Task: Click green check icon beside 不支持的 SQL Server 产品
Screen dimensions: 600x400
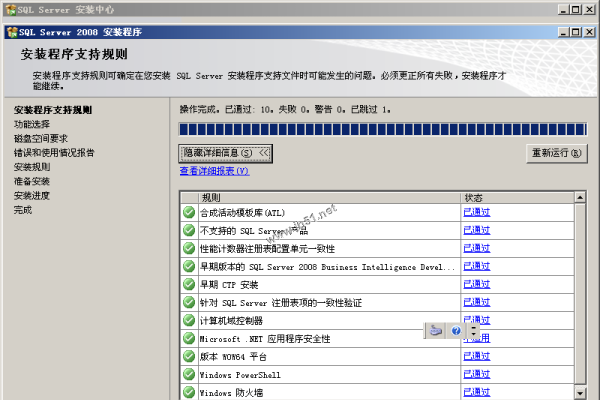Action: point(189,230)
